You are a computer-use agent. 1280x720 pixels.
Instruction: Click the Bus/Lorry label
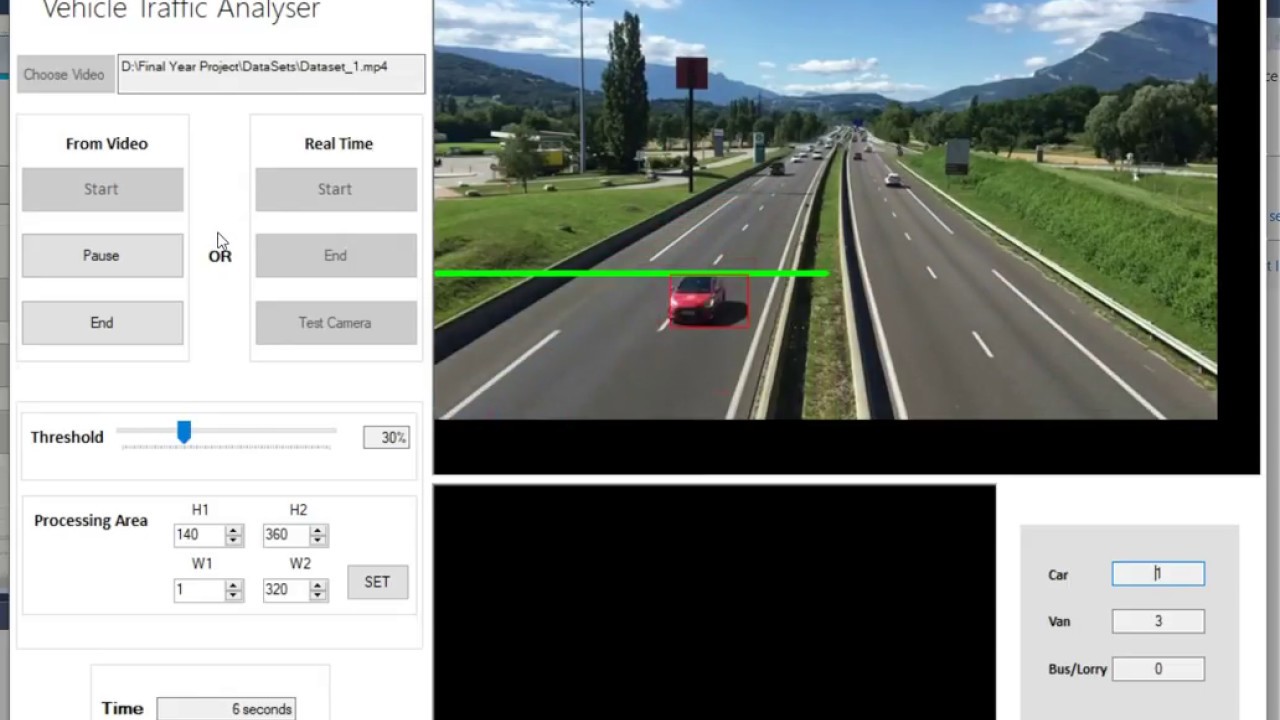[x=1078, y=669]
